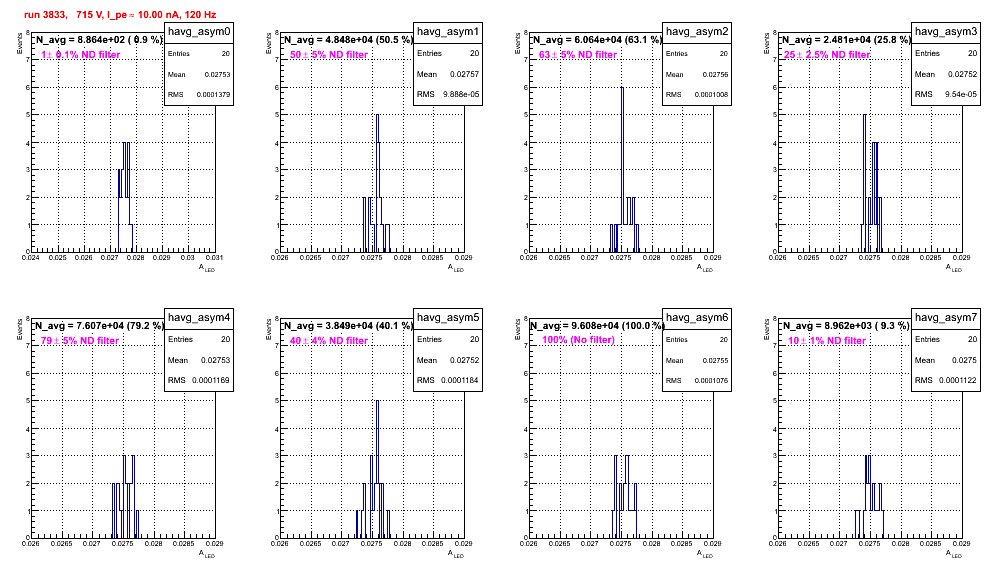
Task: Click the N_avg = 2.481e+04 label
Action: point(846,40)
